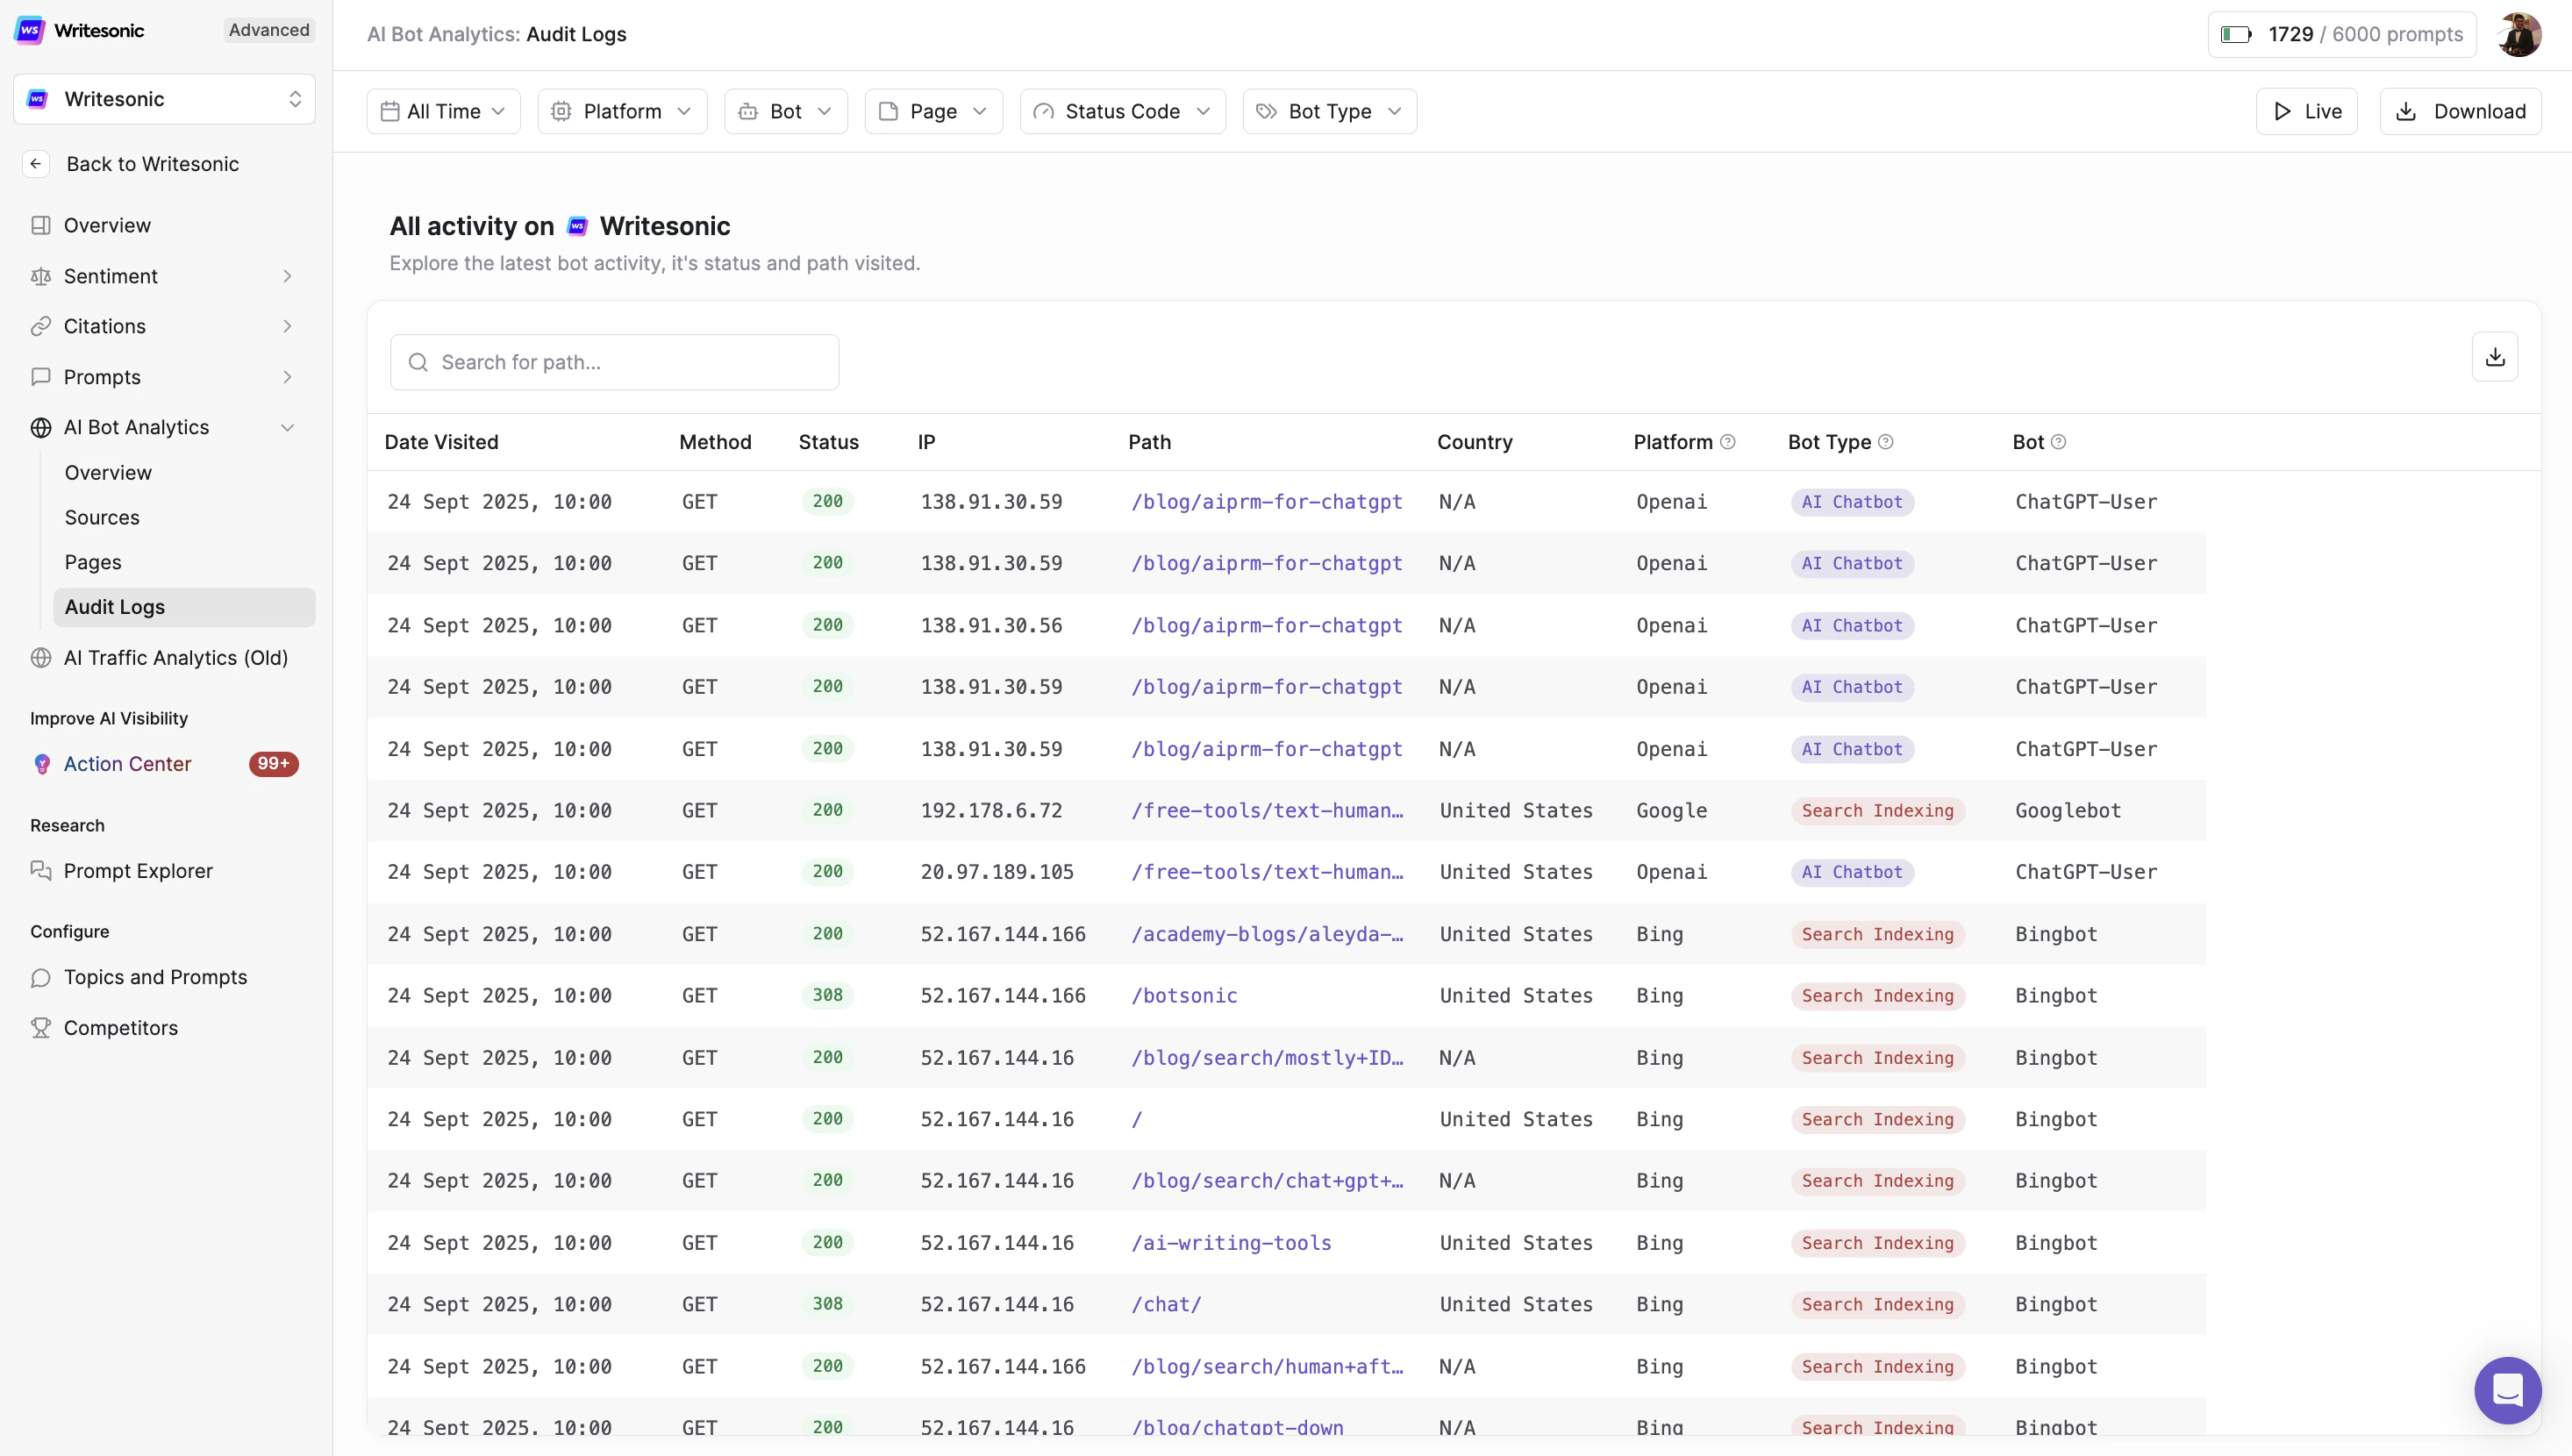Open the All Time date dropdown

443,111
